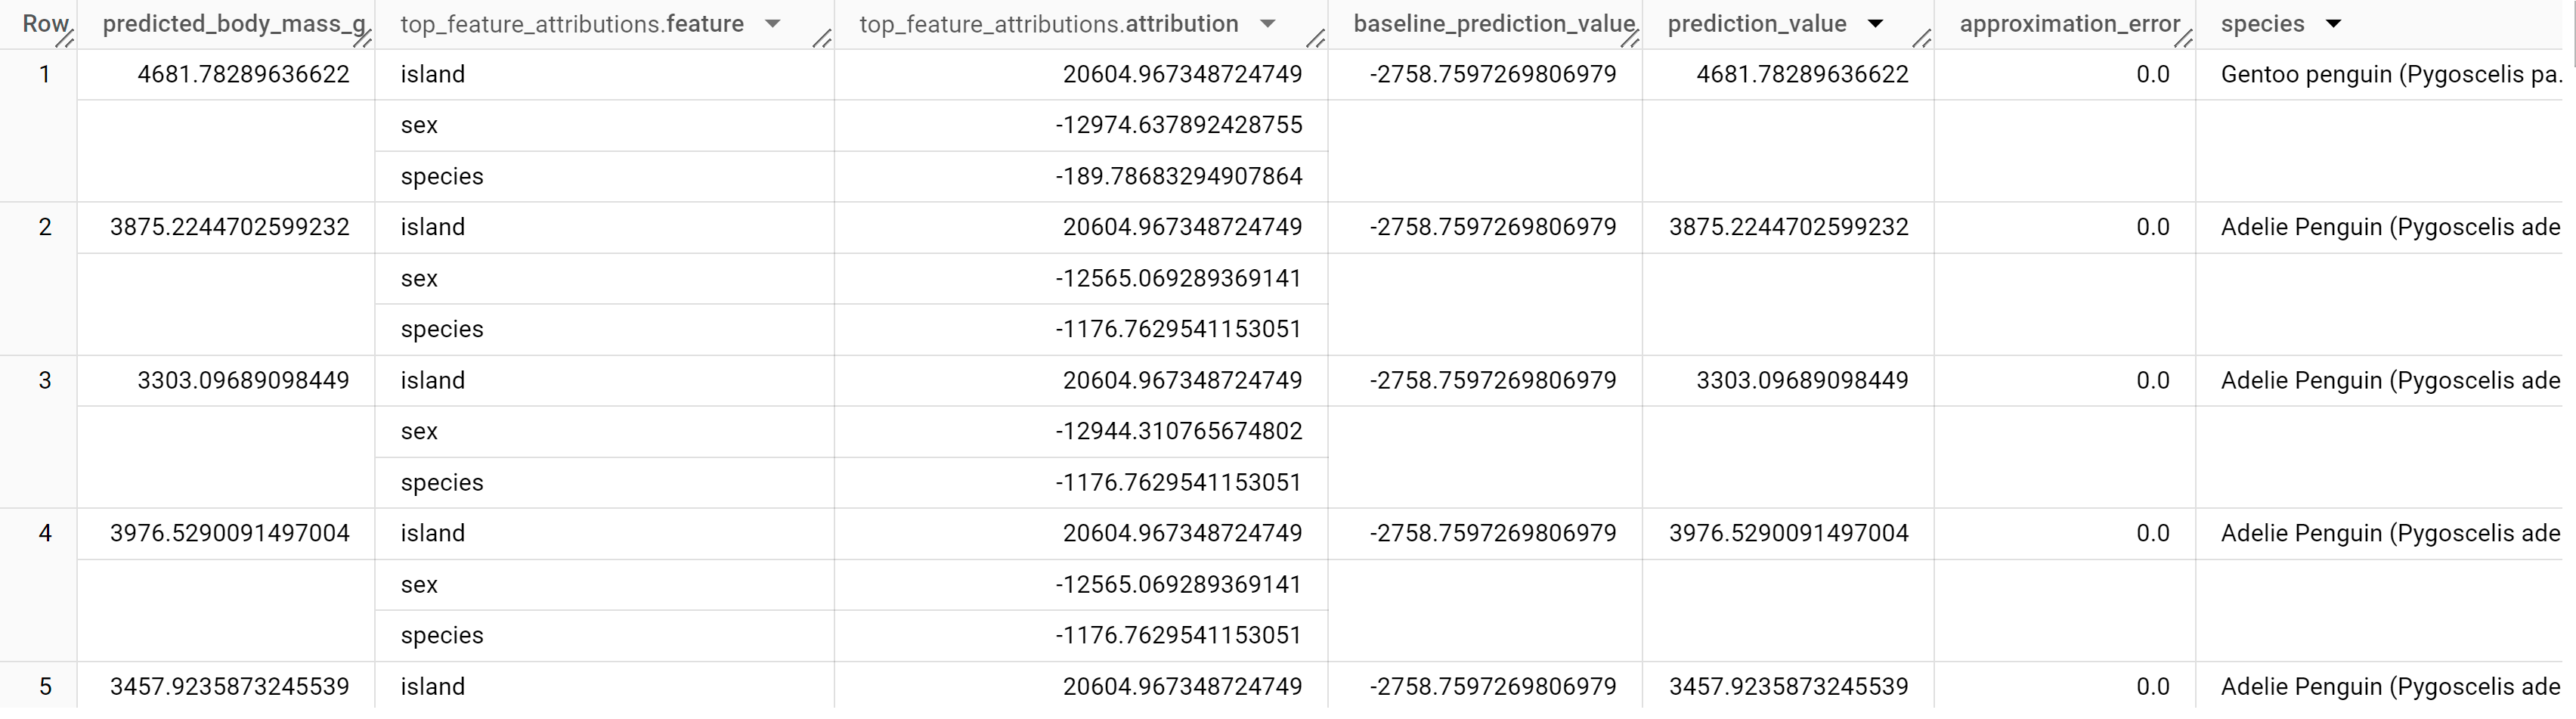Select the island feature cell in row 5
Image resolution: width=2576 pixels, height=719 pixels.
433,687
